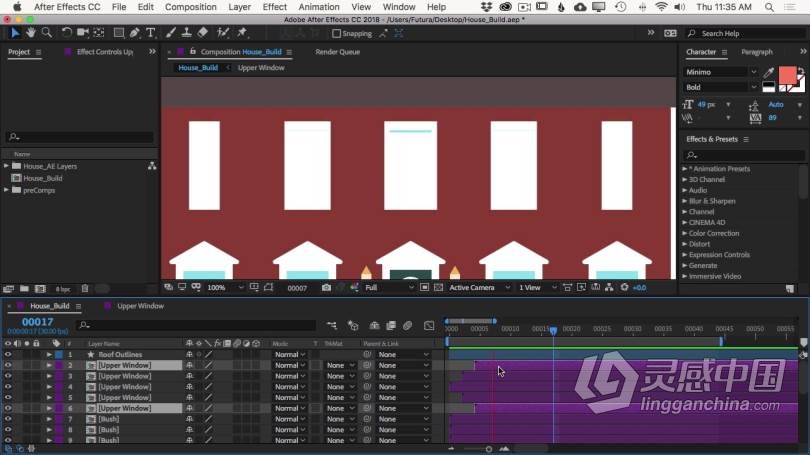Switch to the Render Queue tab
This screenshot has height=455, width=810.
coord(337,52)
